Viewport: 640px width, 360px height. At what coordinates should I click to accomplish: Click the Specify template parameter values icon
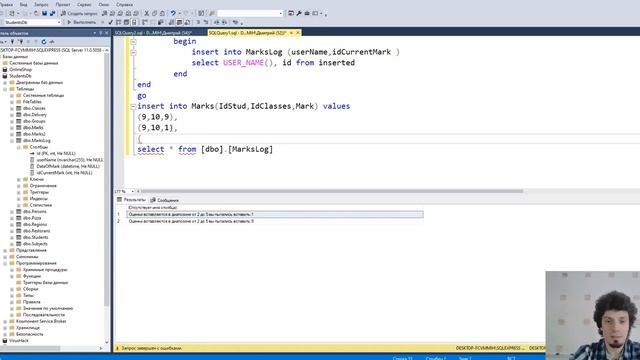[236, 22]
